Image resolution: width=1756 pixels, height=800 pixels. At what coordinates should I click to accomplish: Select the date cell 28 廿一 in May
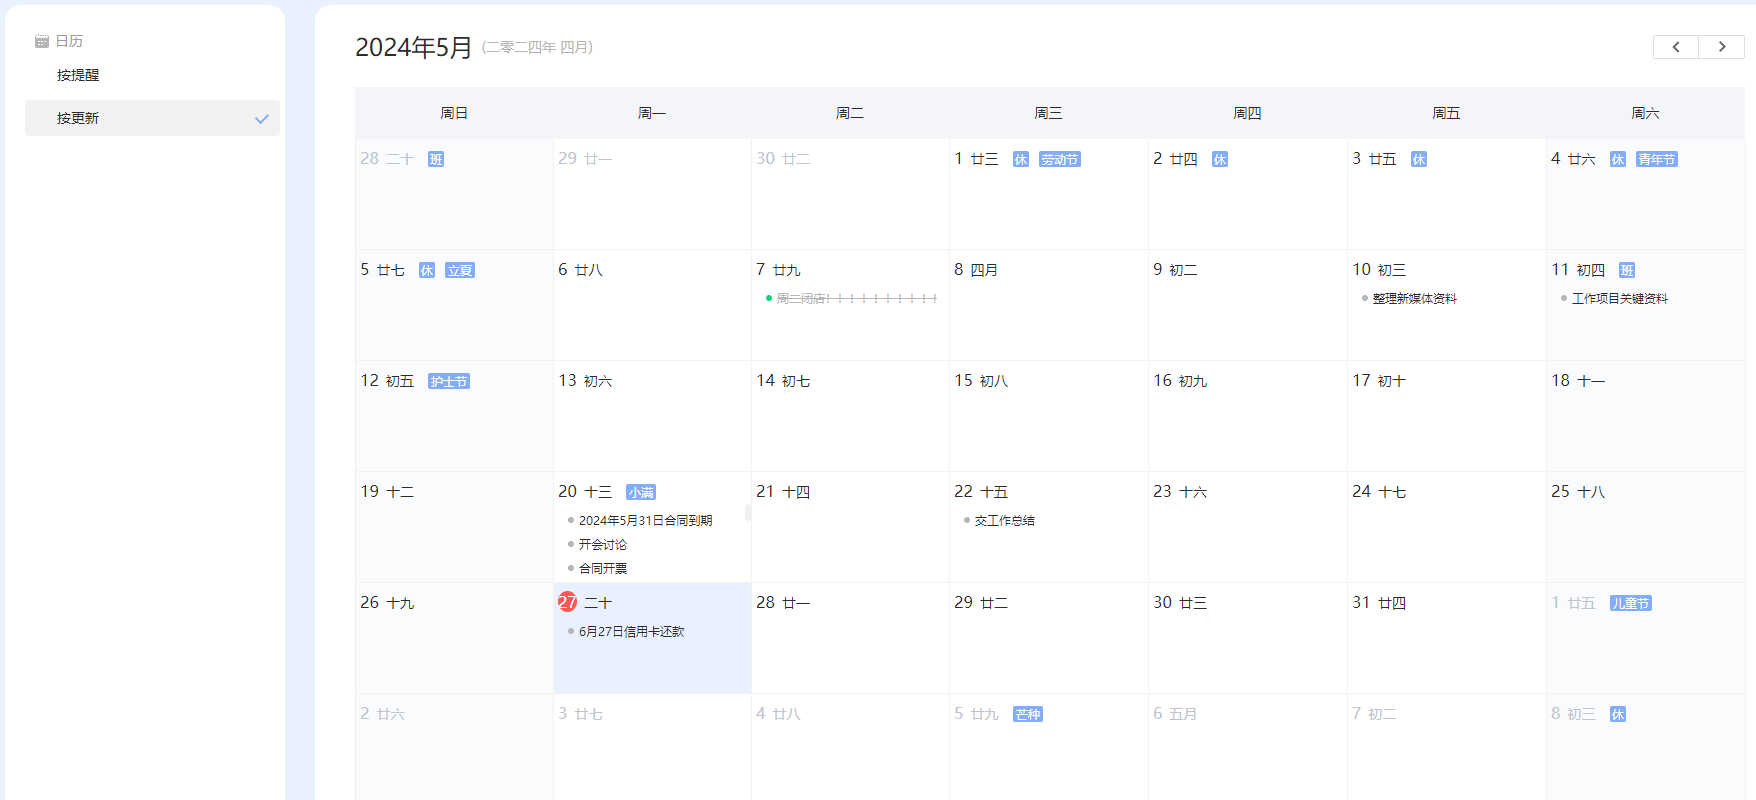click(x=850, y=638)
